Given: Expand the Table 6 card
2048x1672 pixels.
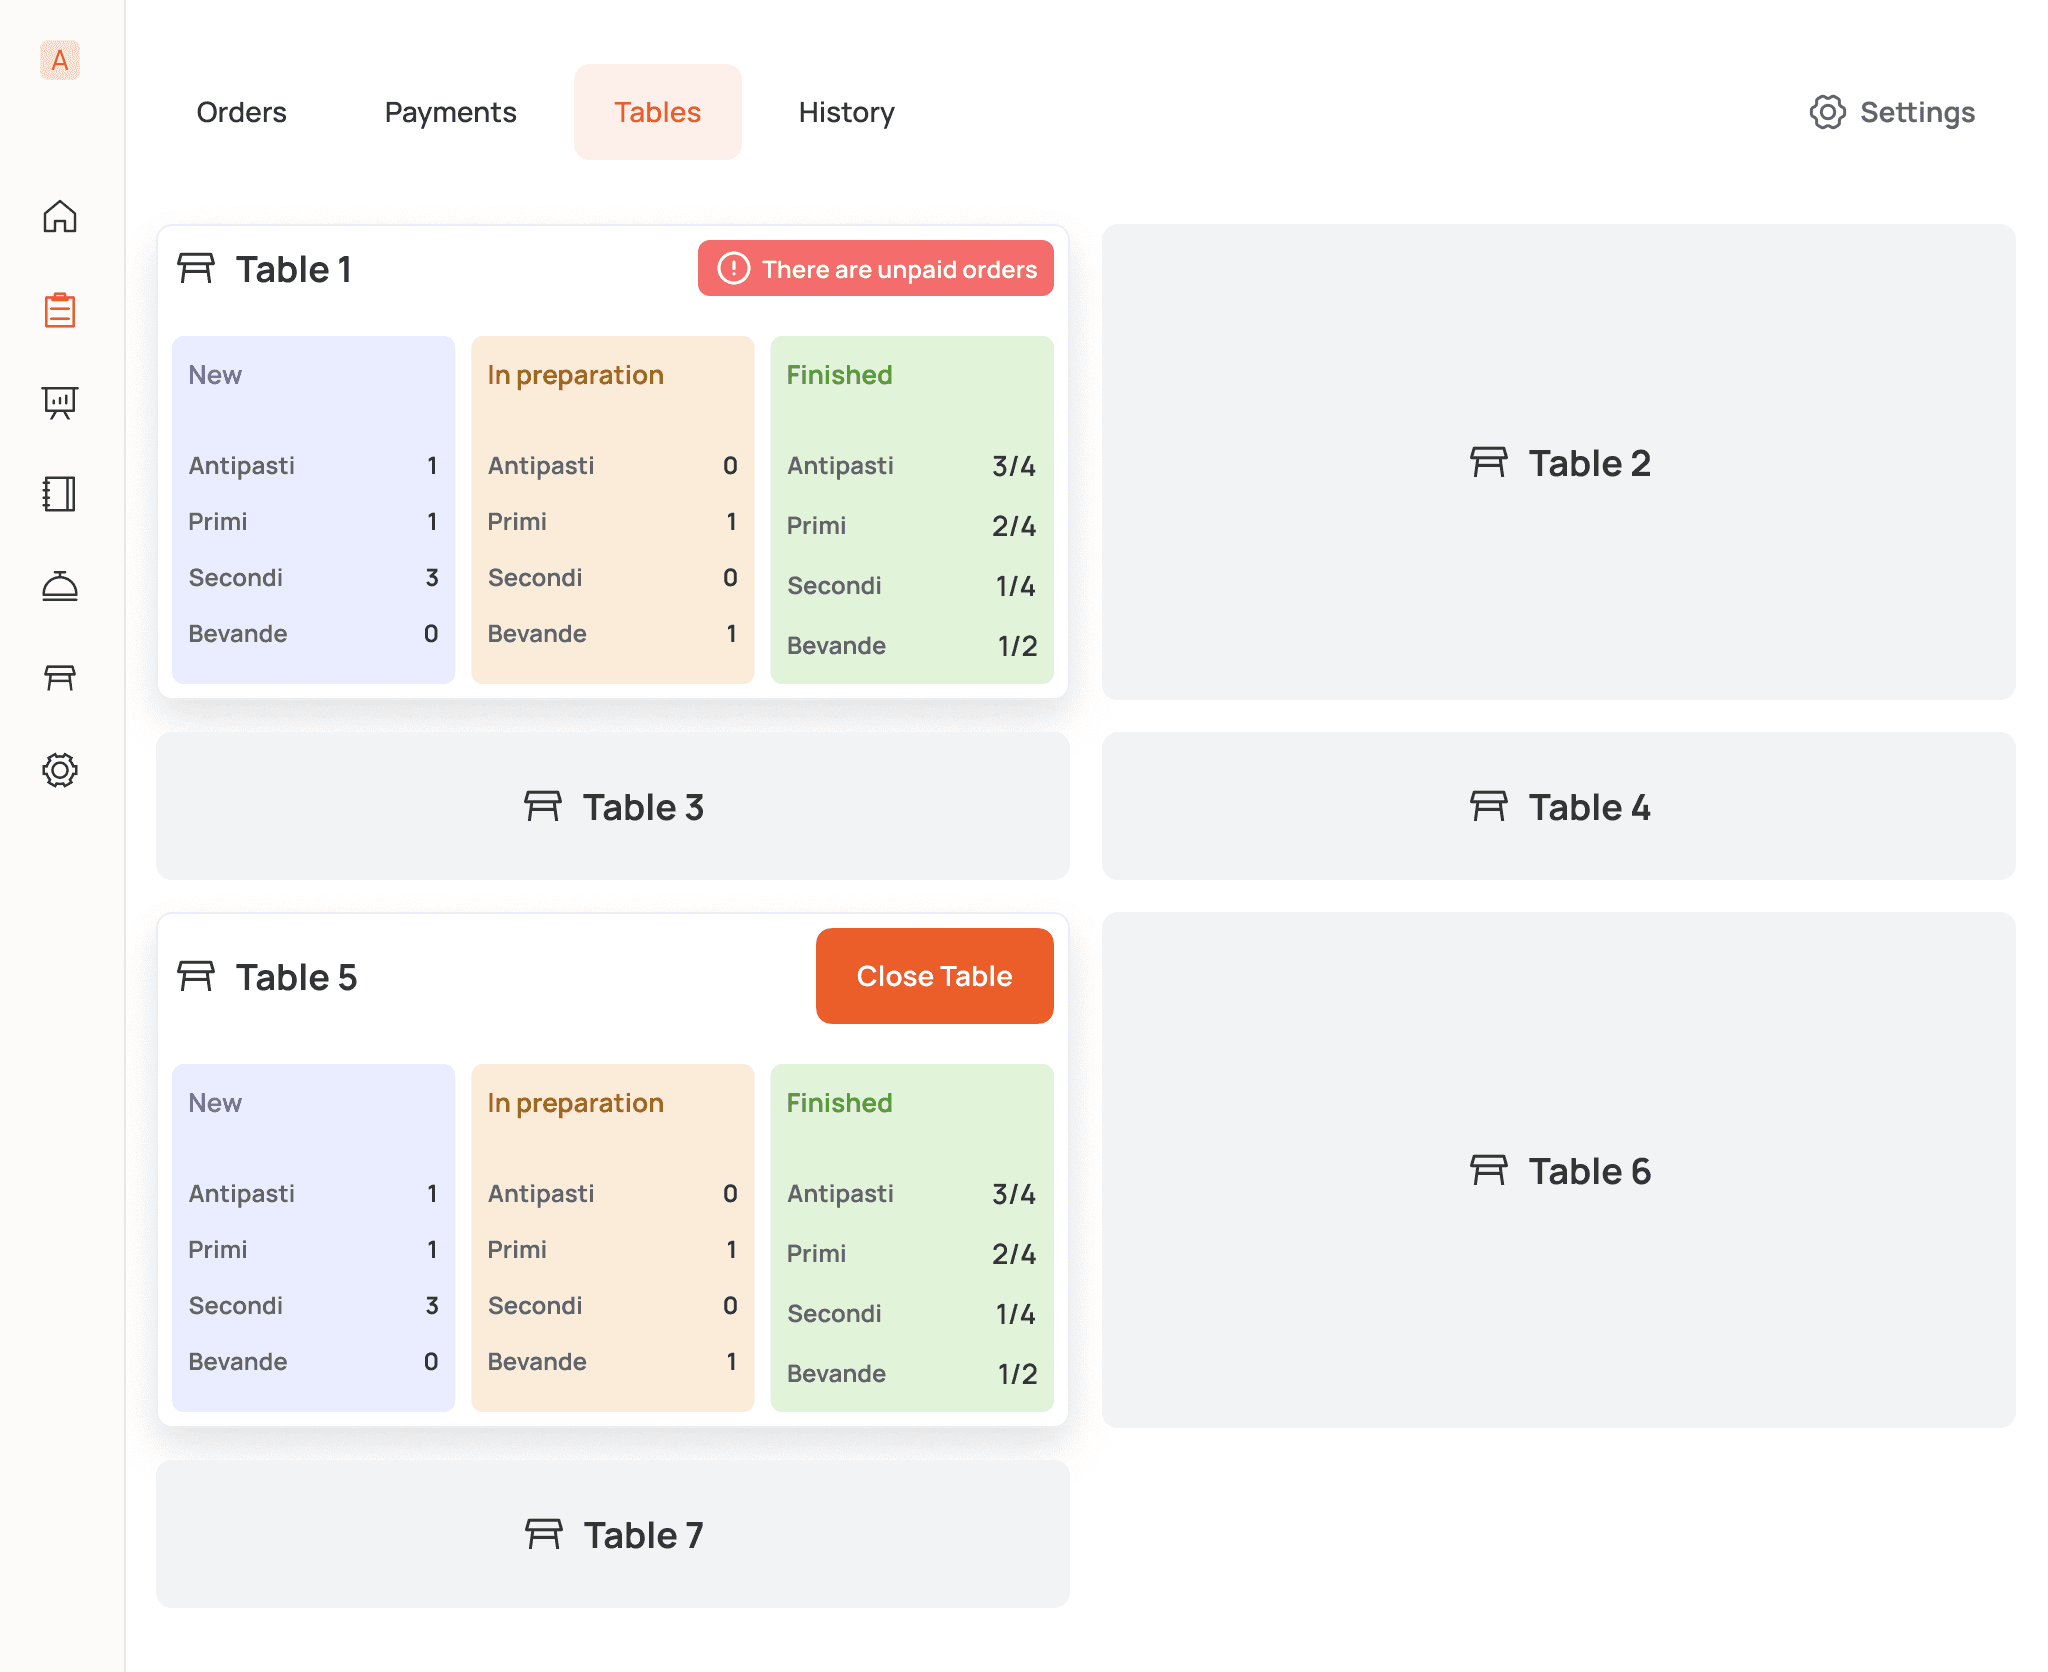Looking at the screenshot, I should (x=1558, y=1170).
